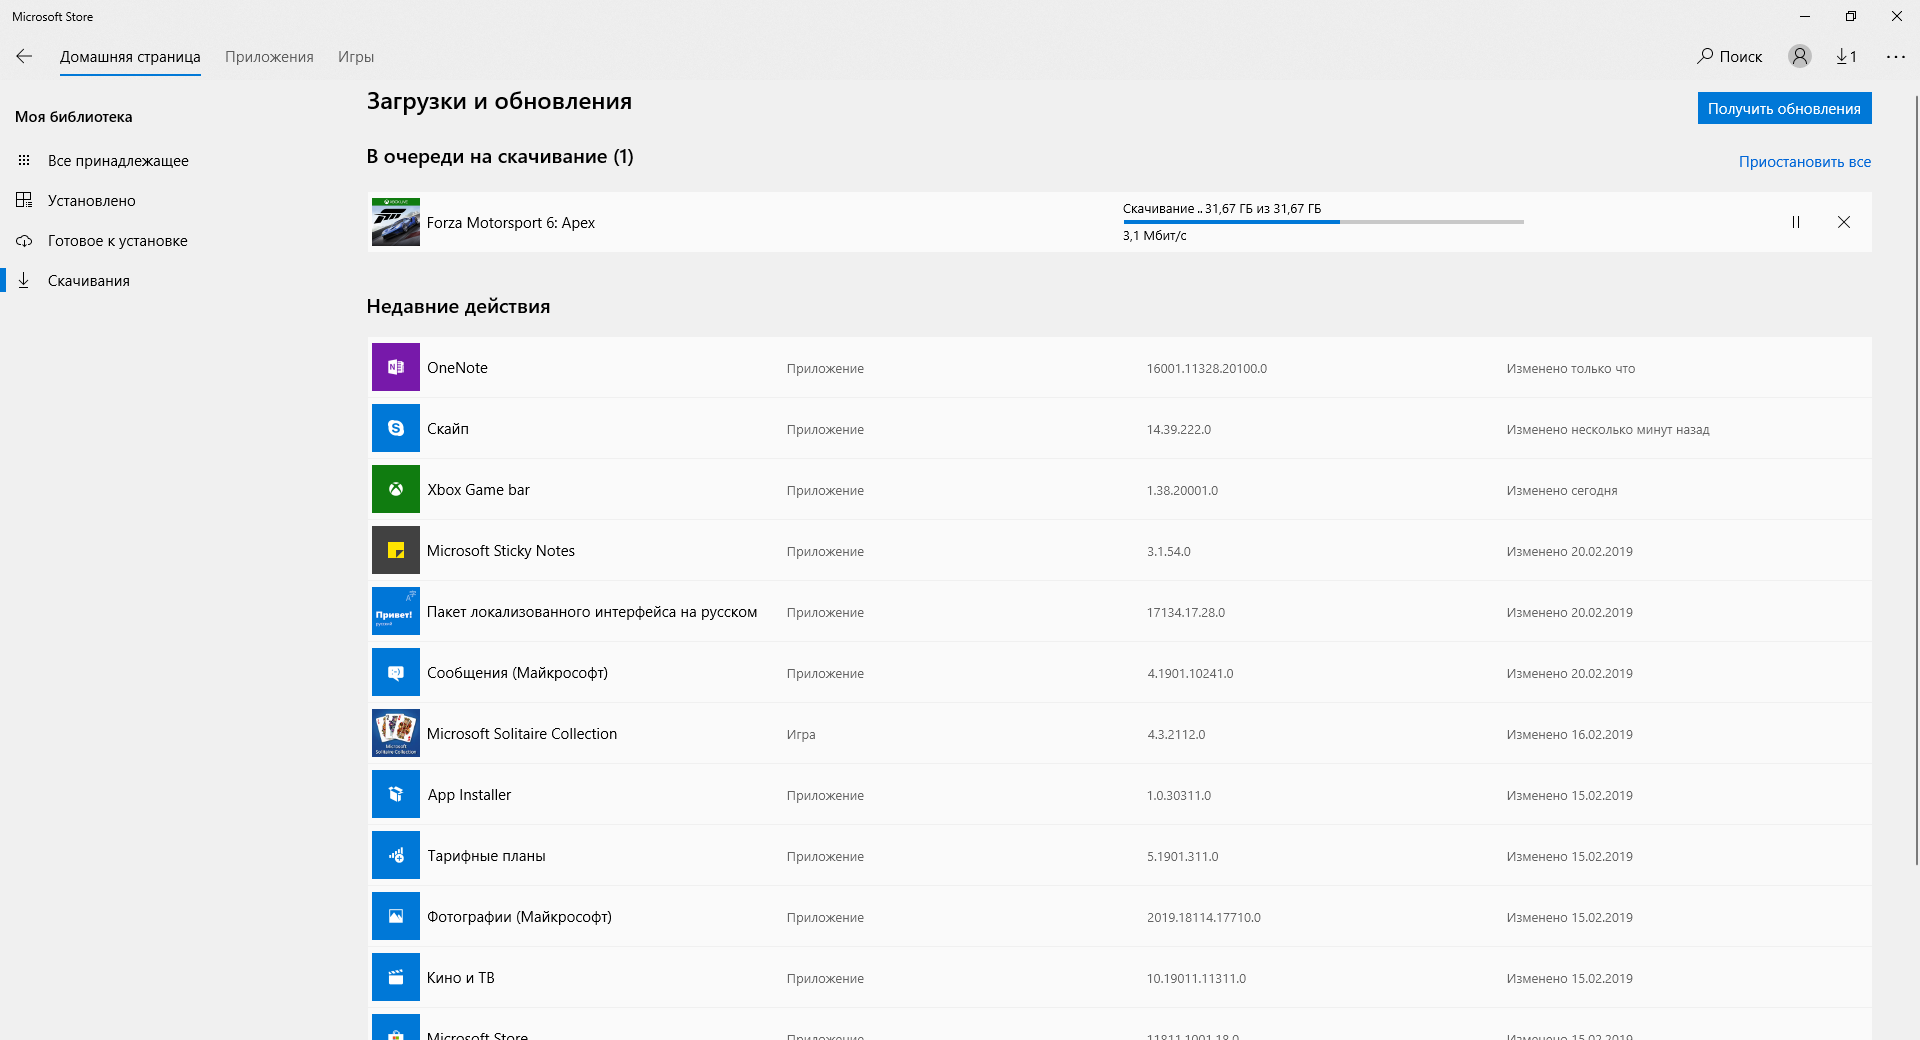Image resolution: width=1920 pixels, height=1040 pixels.
Task: Click OneNote version 16001.11328.20100.0
Action: pos(1207,369)
